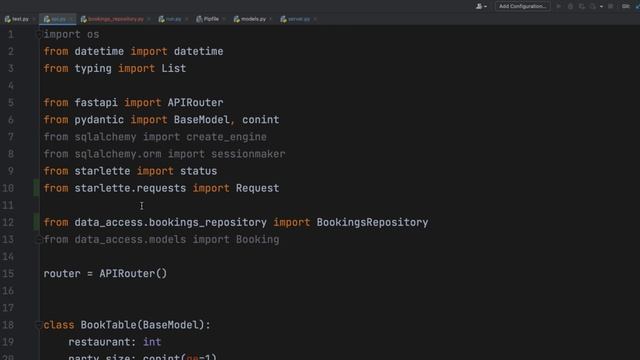Click the green change marker at line 12
The width and height of the screenshot is (640, 360).
click(36, 222)
